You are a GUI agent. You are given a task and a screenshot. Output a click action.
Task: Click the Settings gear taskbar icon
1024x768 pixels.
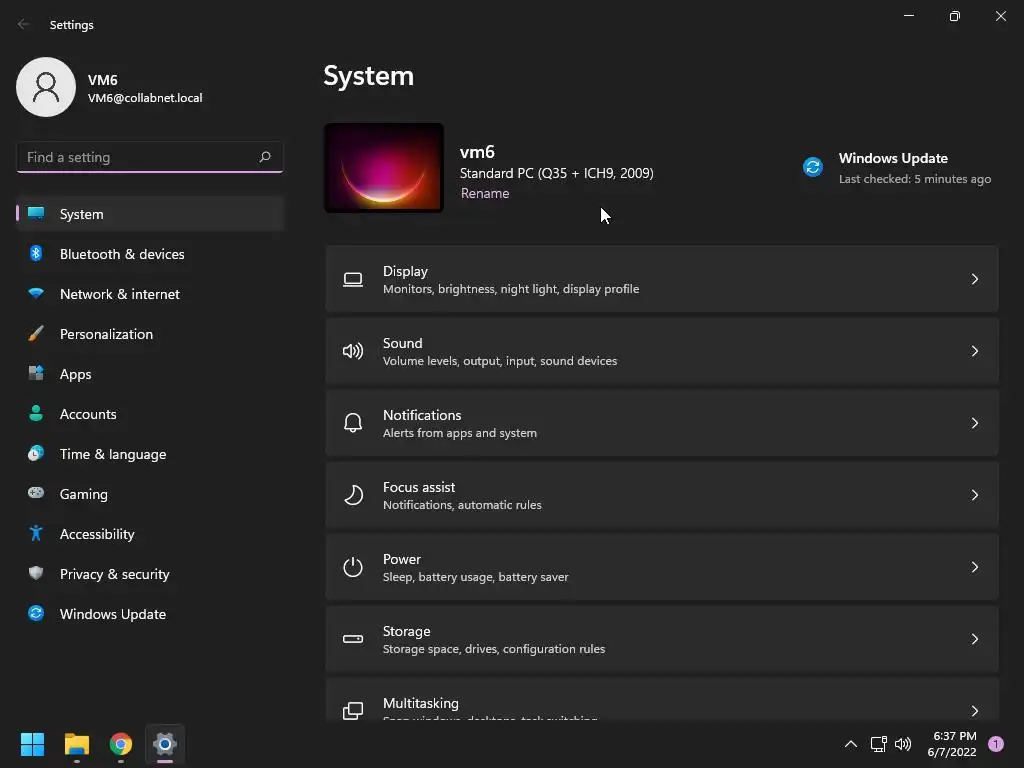click(165, 744)
